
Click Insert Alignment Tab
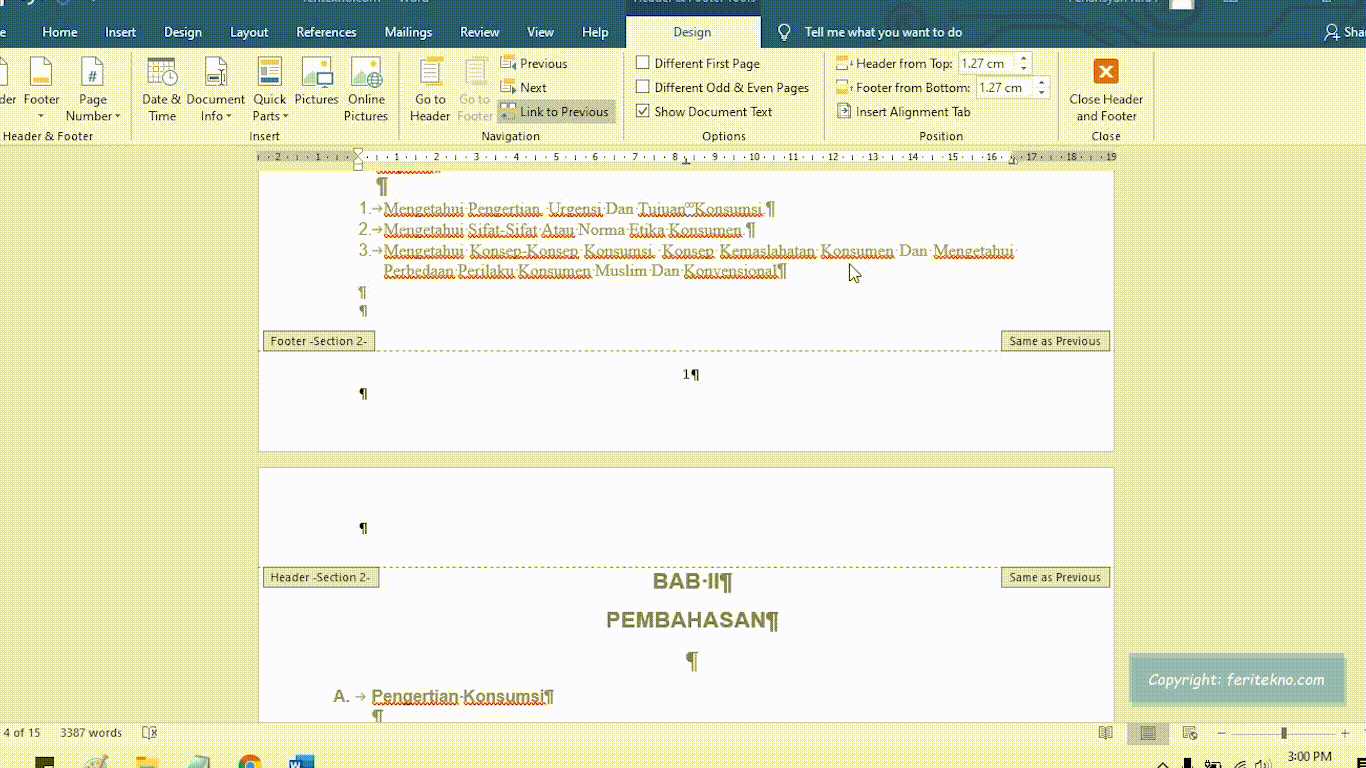pos(904,111)
